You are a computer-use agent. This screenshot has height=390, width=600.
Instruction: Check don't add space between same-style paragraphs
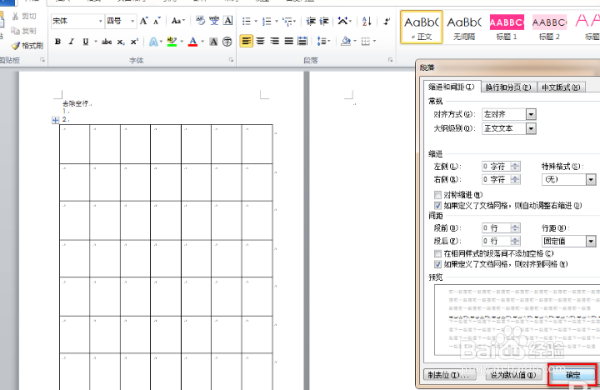click(x=438, y=253)
